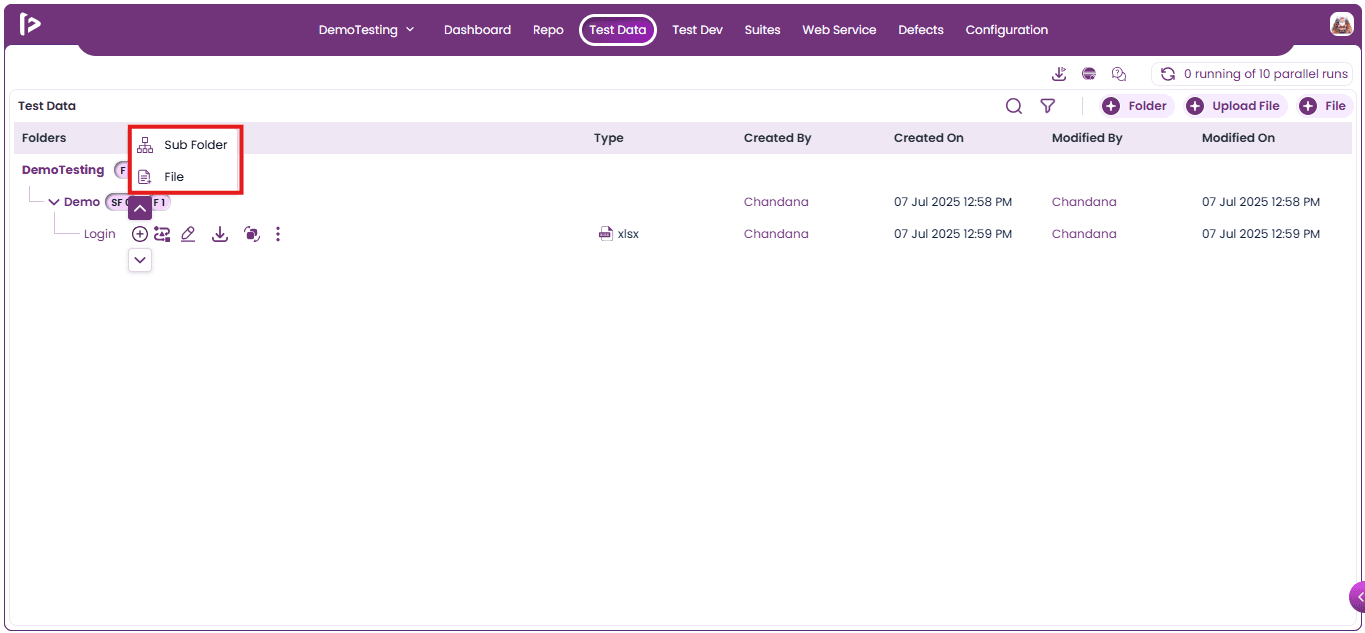
Task: Expand the purple side panel handle at the right edge
Action: pos(1357,597)
